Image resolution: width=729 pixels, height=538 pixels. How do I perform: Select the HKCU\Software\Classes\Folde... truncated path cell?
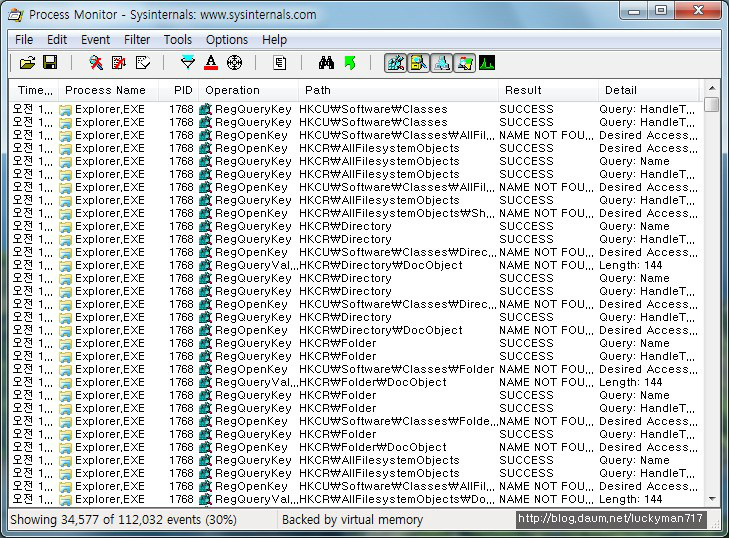coord(398,421)
